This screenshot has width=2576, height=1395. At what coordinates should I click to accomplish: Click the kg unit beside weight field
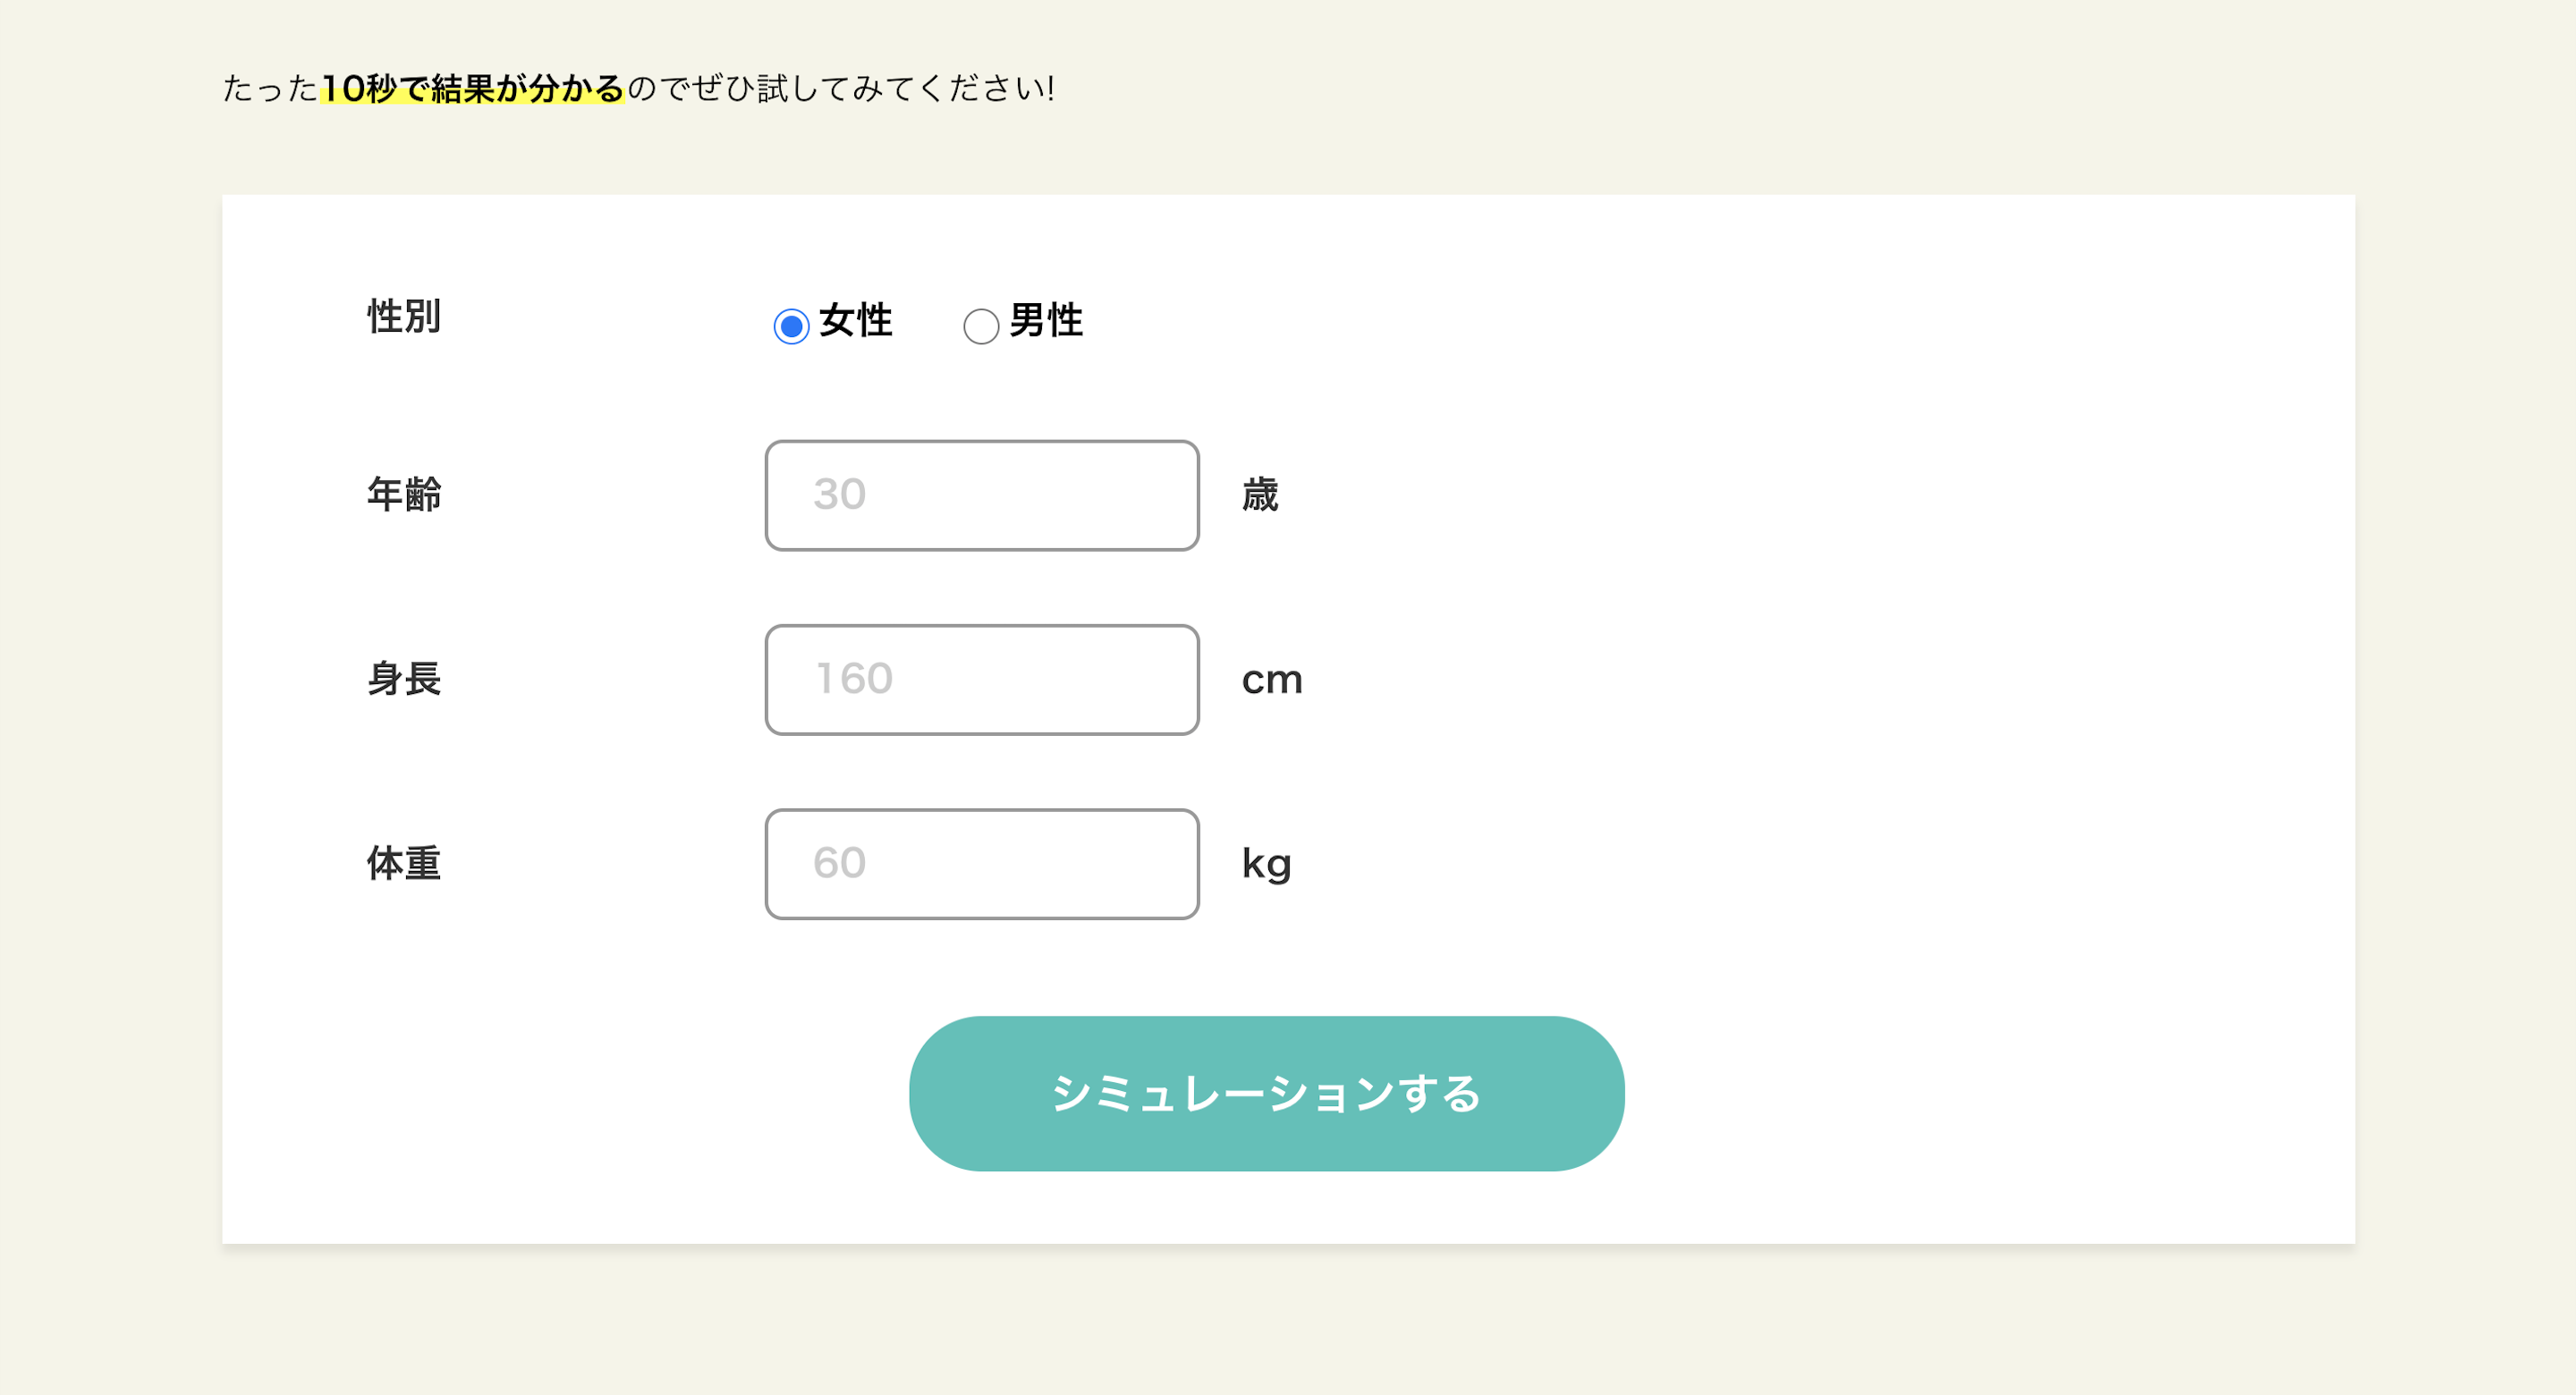[1267, 864]
